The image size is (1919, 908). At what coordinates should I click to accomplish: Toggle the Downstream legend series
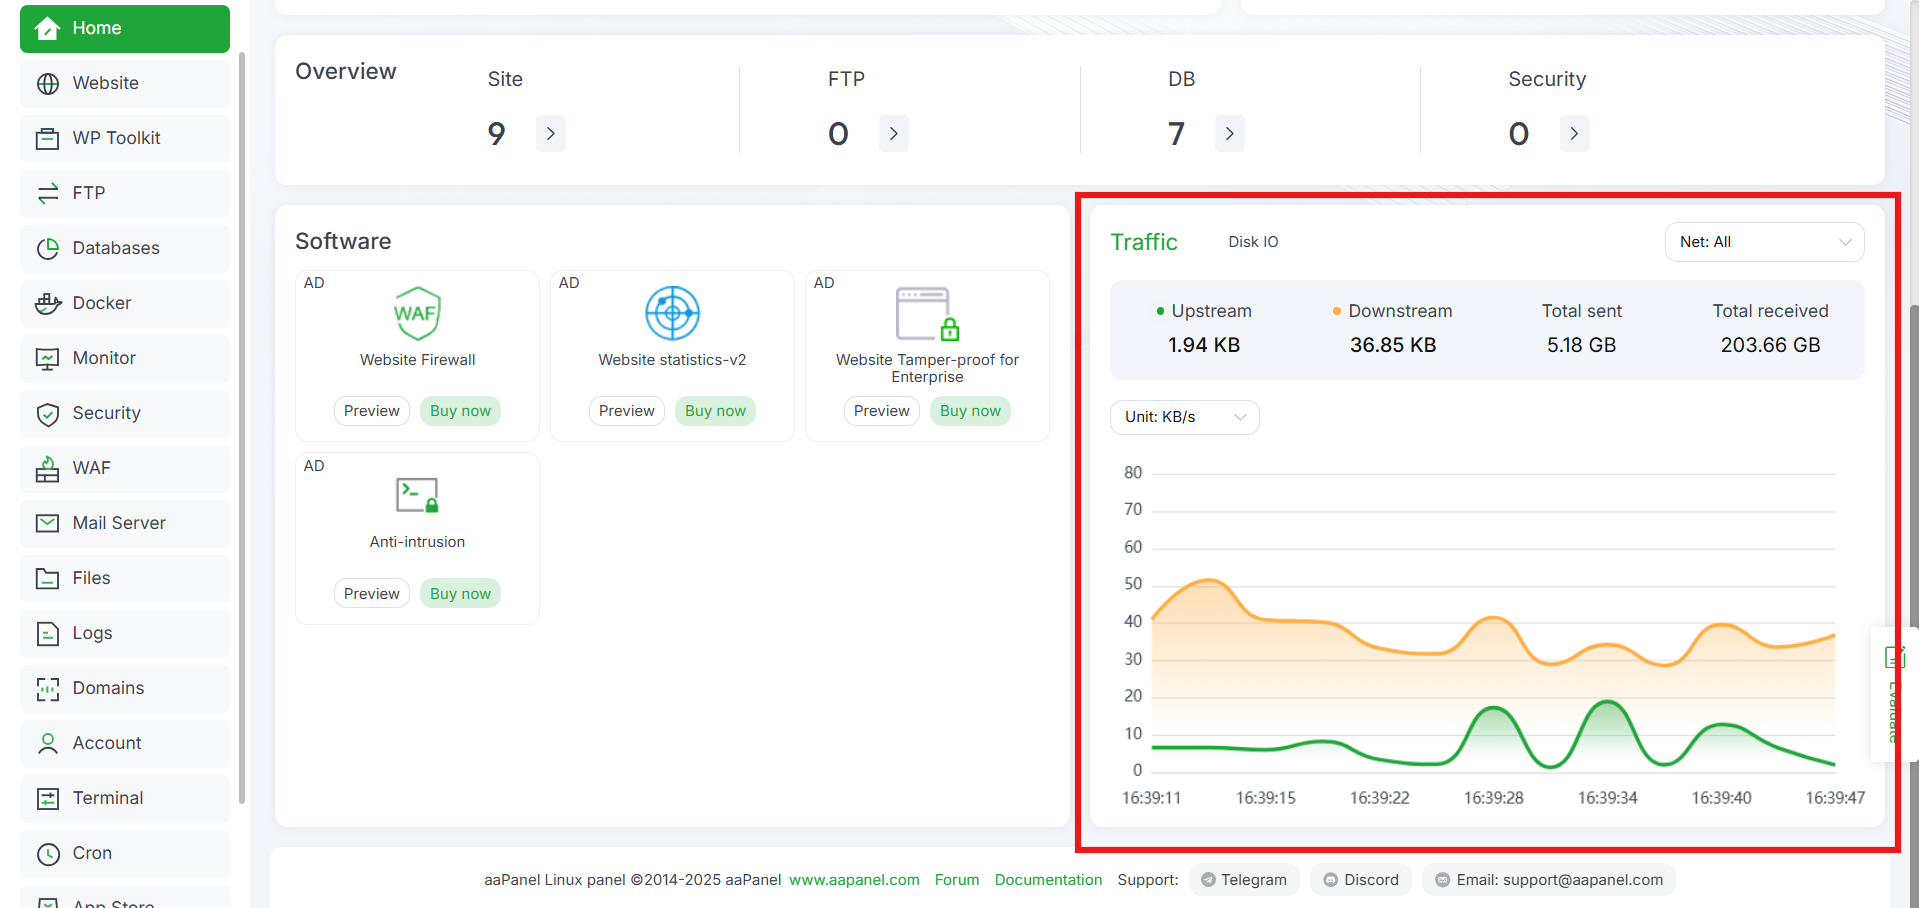click(1392, 311)
